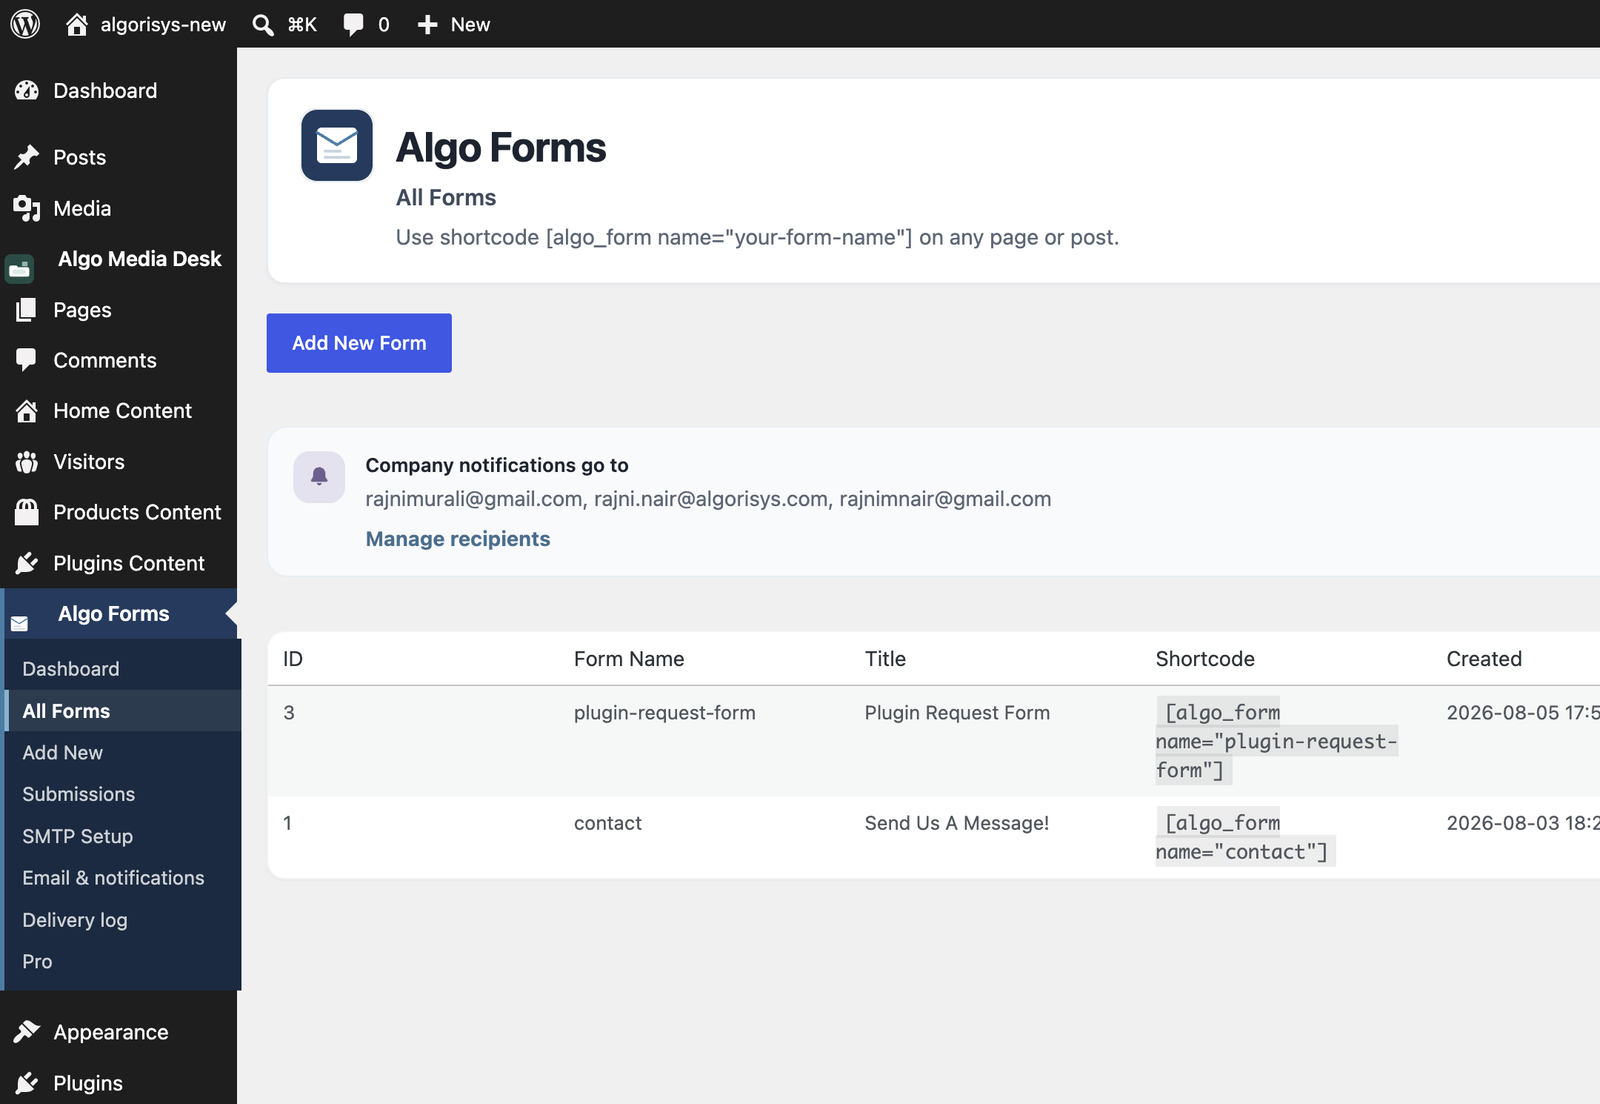1600x1104 pixels.
Task: Click the Company notifications go to label
Action: pyautogui.click(x=497, y=465)
